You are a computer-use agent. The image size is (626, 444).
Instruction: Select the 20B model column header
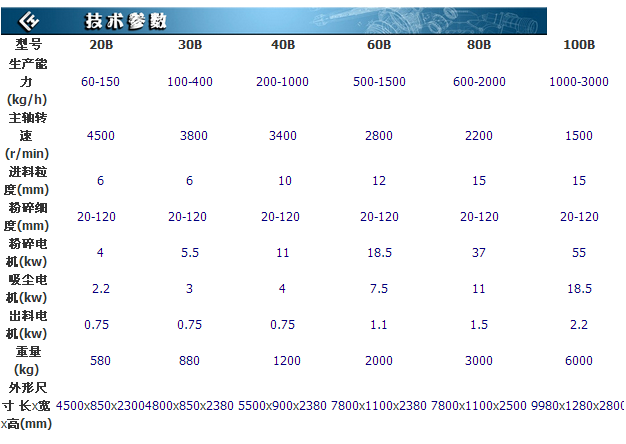tap(101, 45)
